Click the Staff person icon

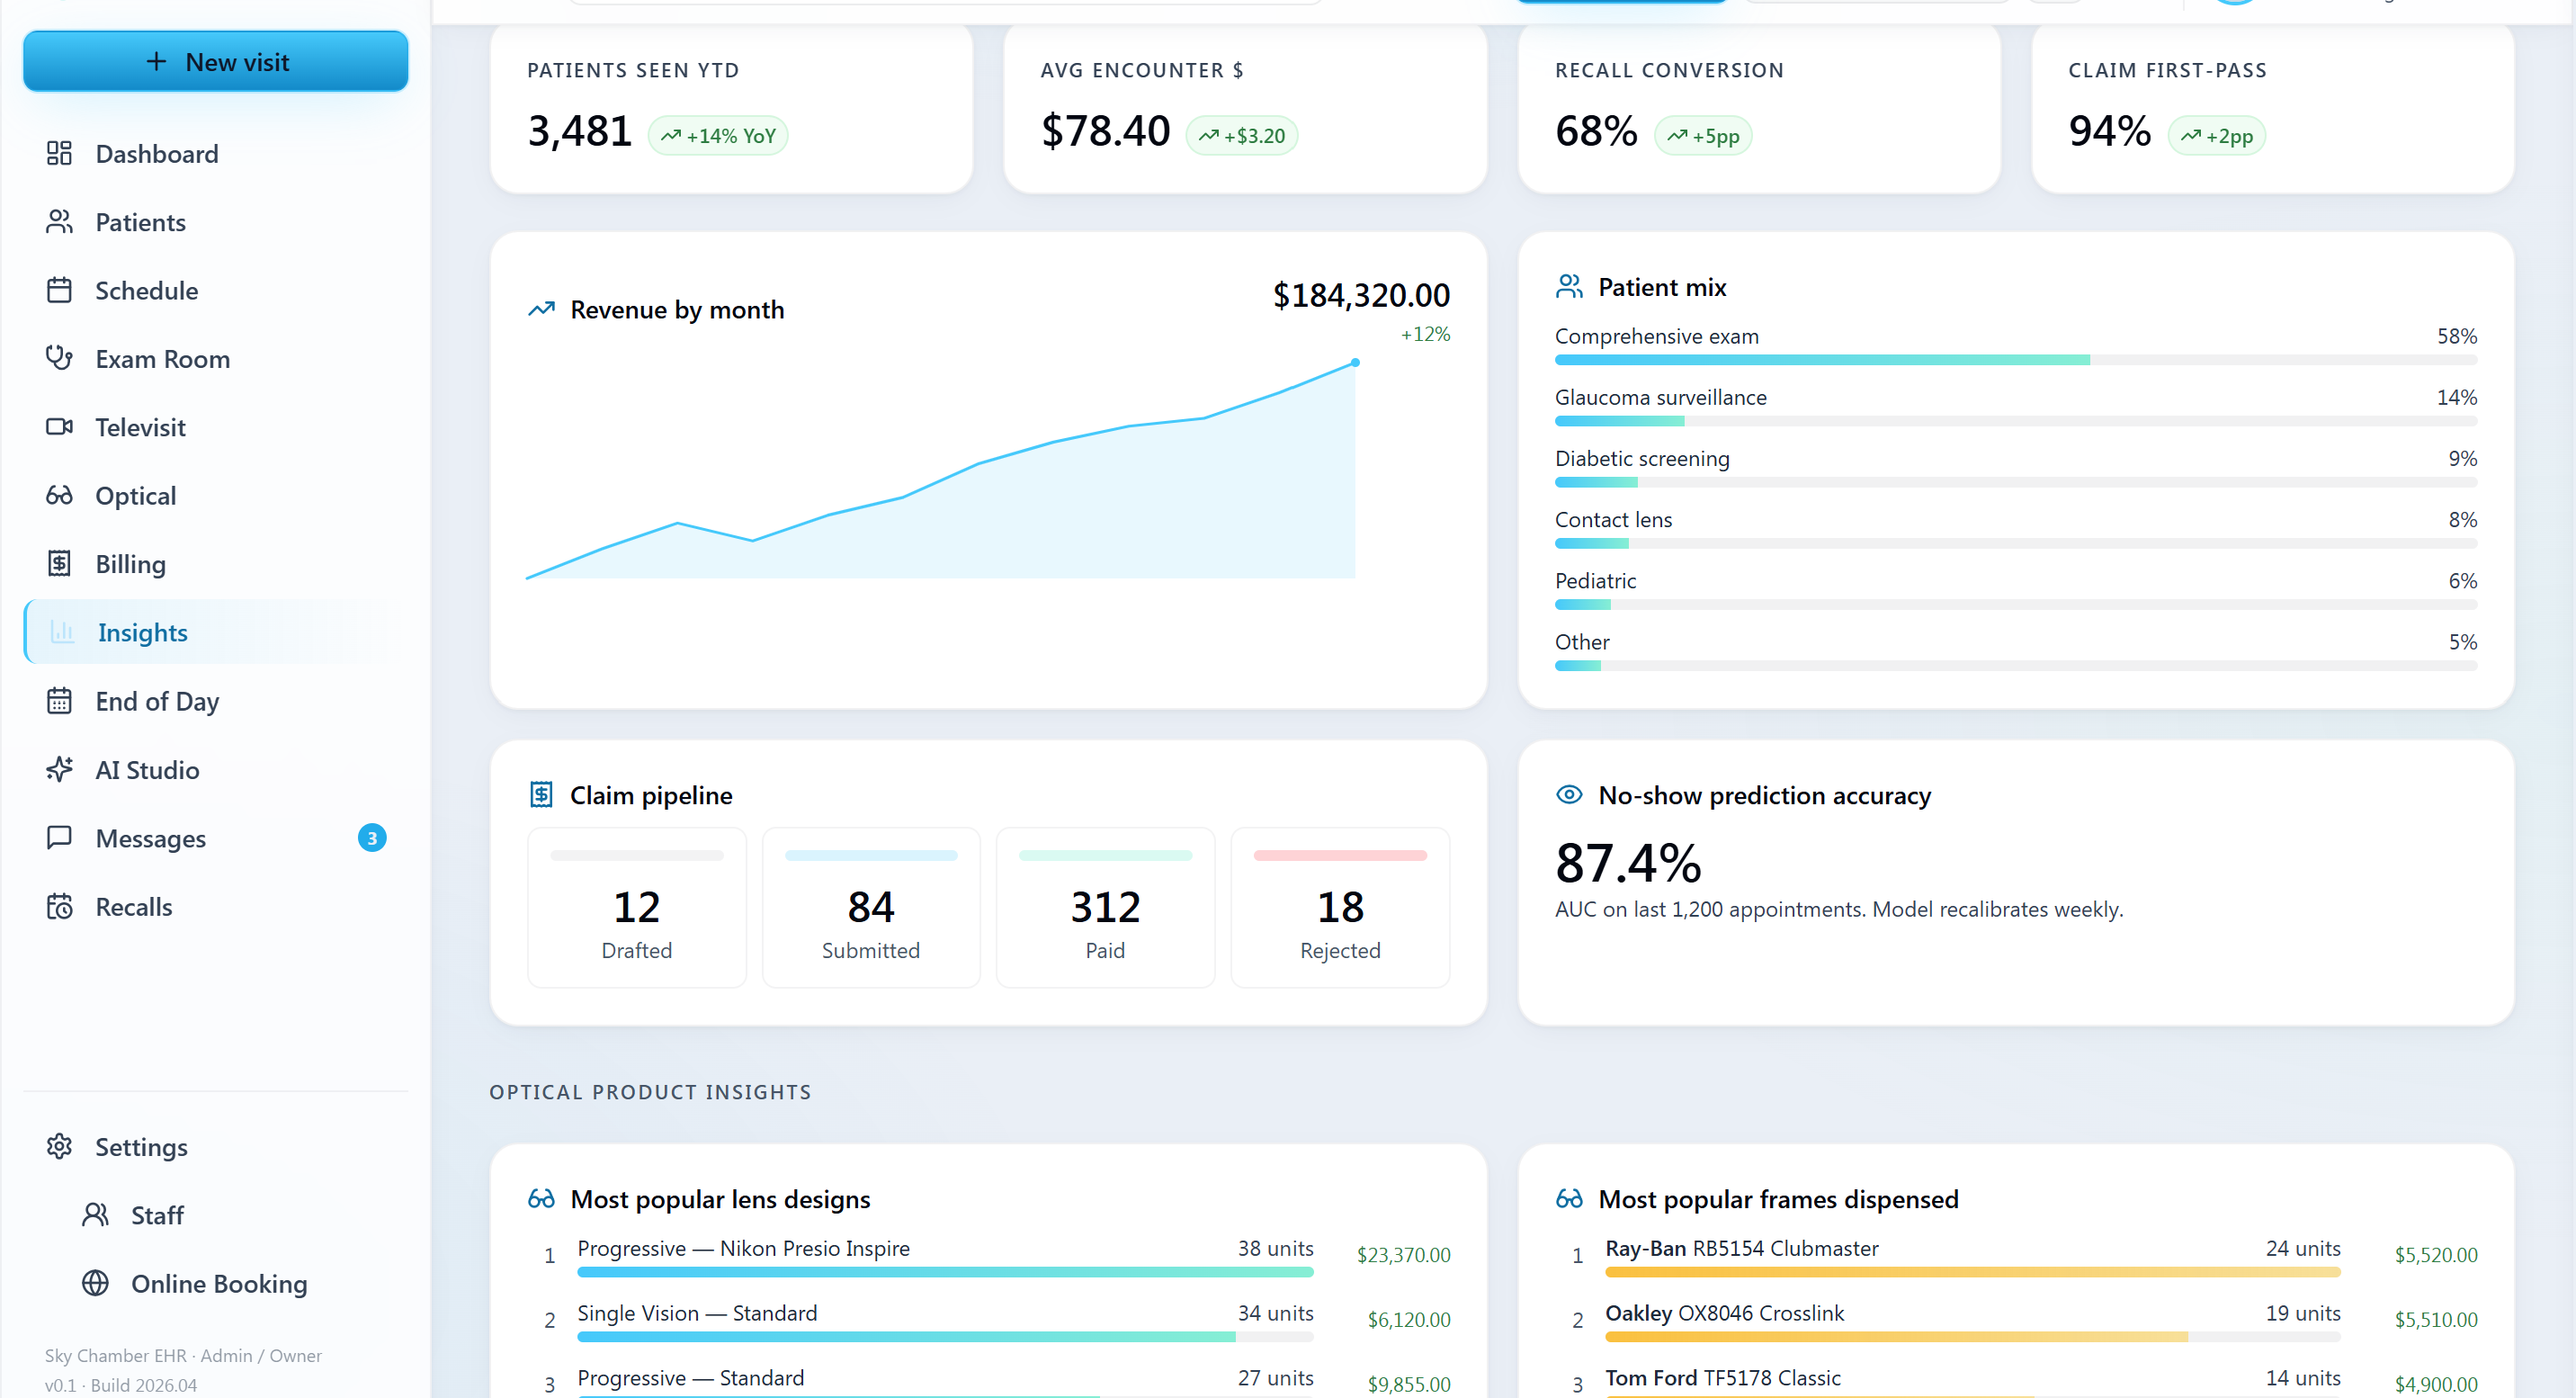click(95, 1215)
